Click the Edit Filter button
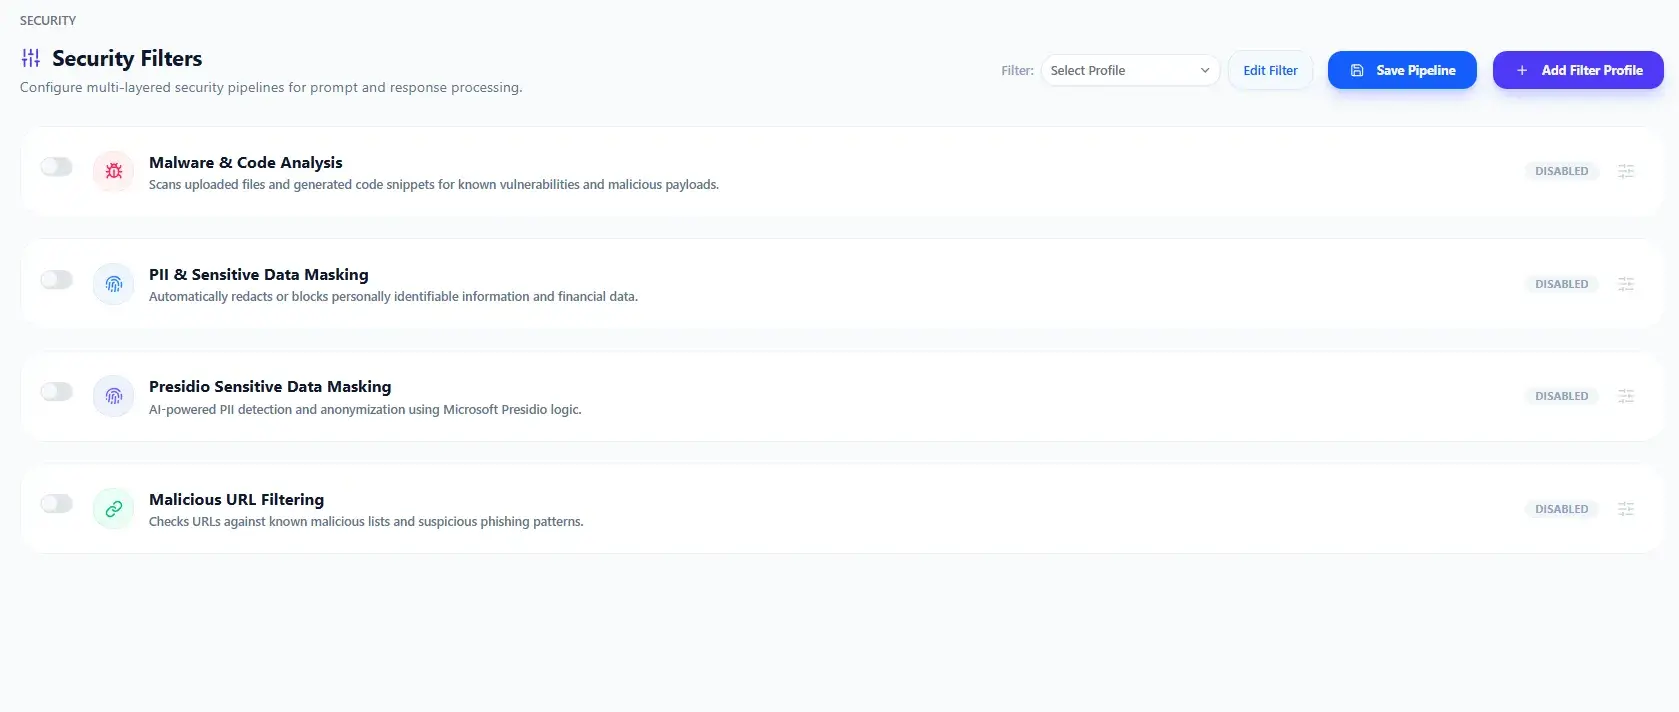This screenshot has height=712, width=1679. tap(1270, 70)
